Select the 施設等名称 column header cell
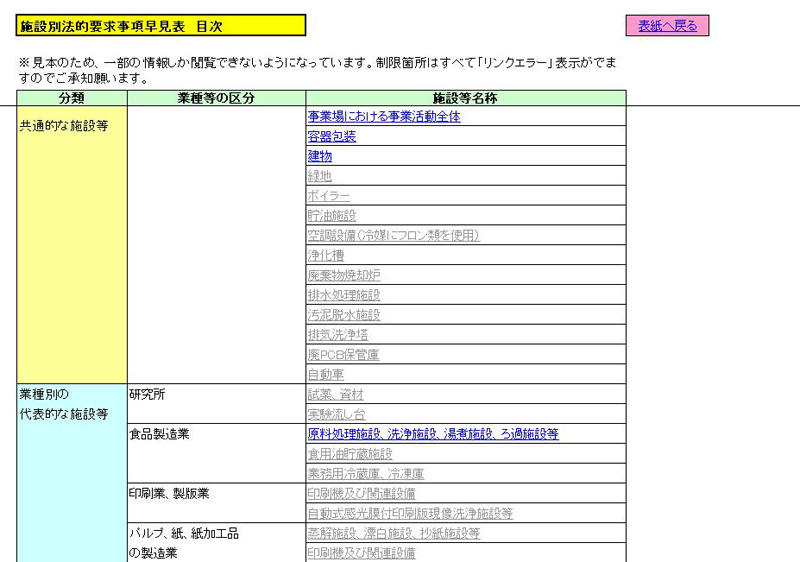The height and width of the screenshot is (562, 800). coord(466,98)
